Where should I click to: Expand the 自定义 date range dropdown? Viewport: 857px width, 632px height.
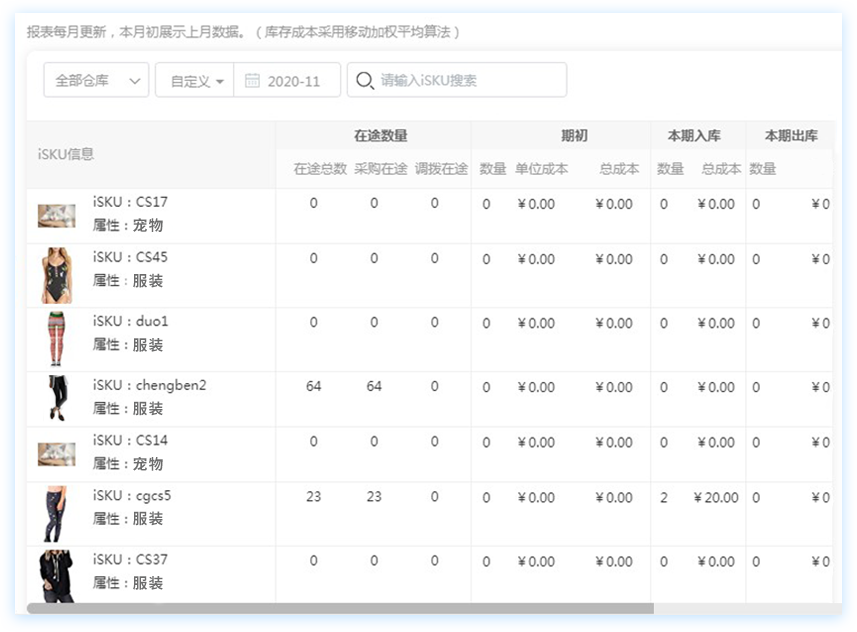195,81
